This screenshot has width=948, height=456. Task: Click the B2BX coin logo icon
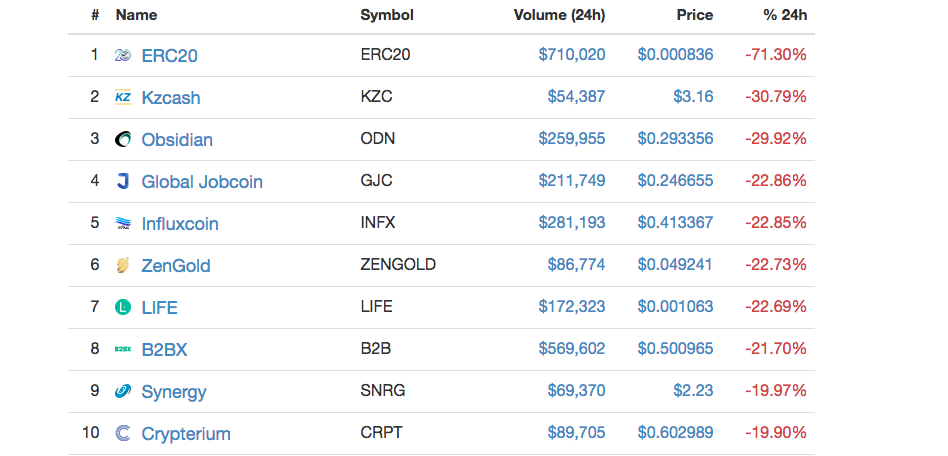(x=123, y=349)
